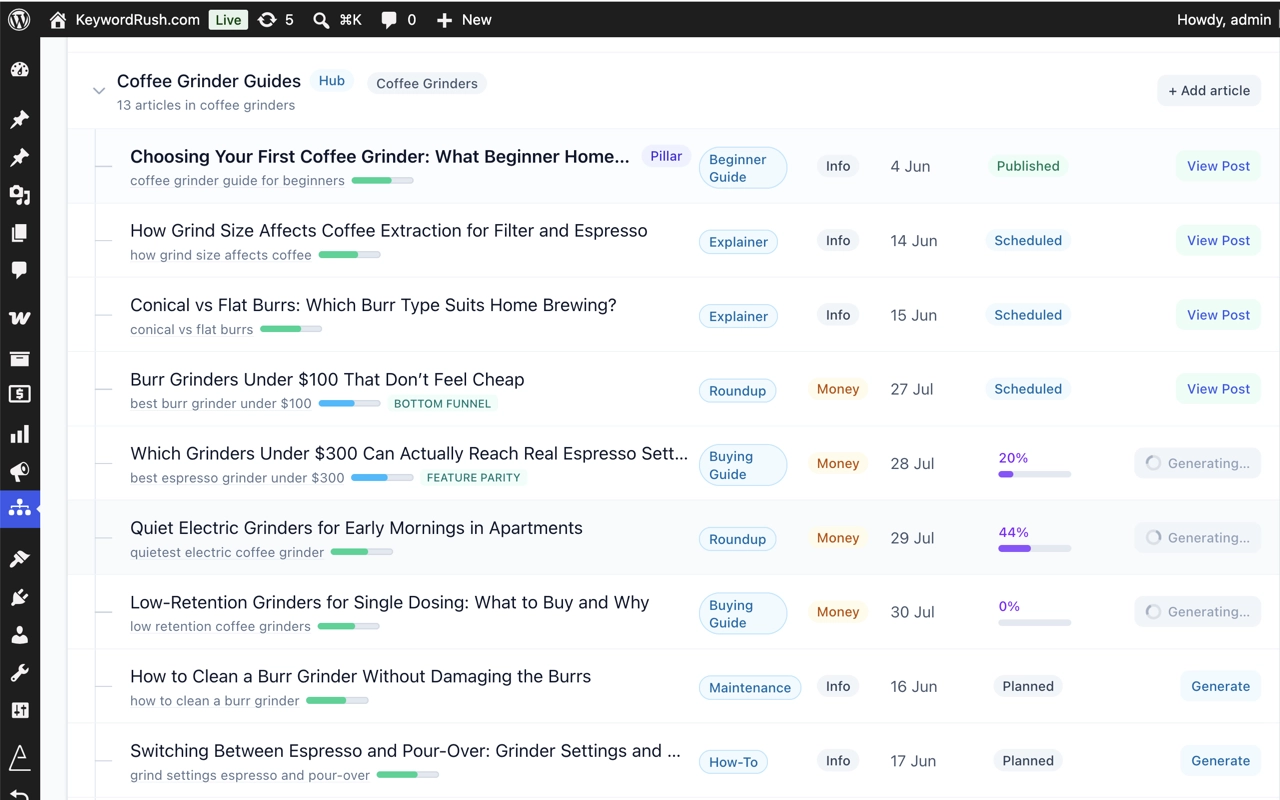Click the 20% generation progress bar
This screenshot has width=1280, height=800.
[x=1034, y=474]
